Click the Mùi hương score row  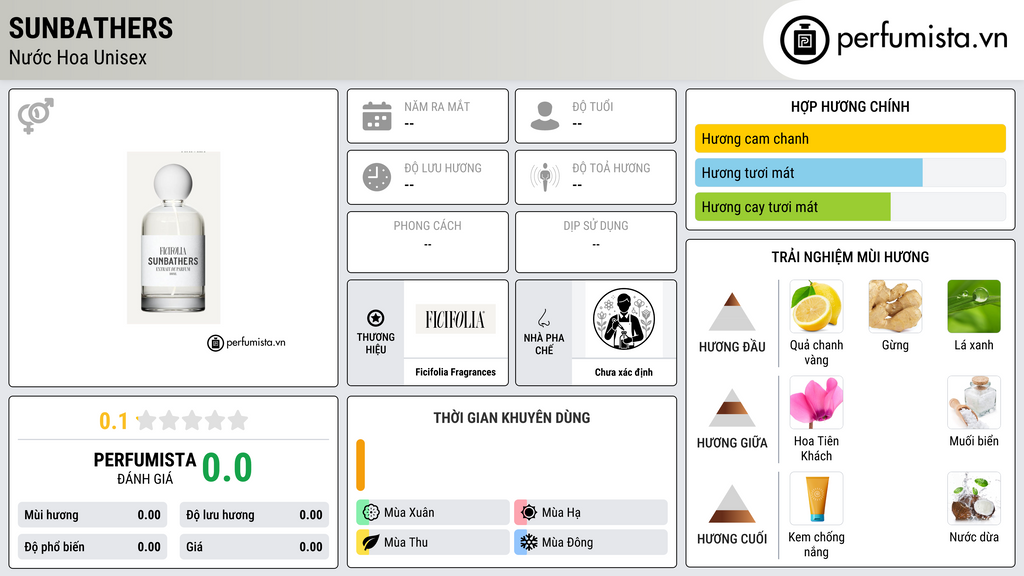pos(92,515)
